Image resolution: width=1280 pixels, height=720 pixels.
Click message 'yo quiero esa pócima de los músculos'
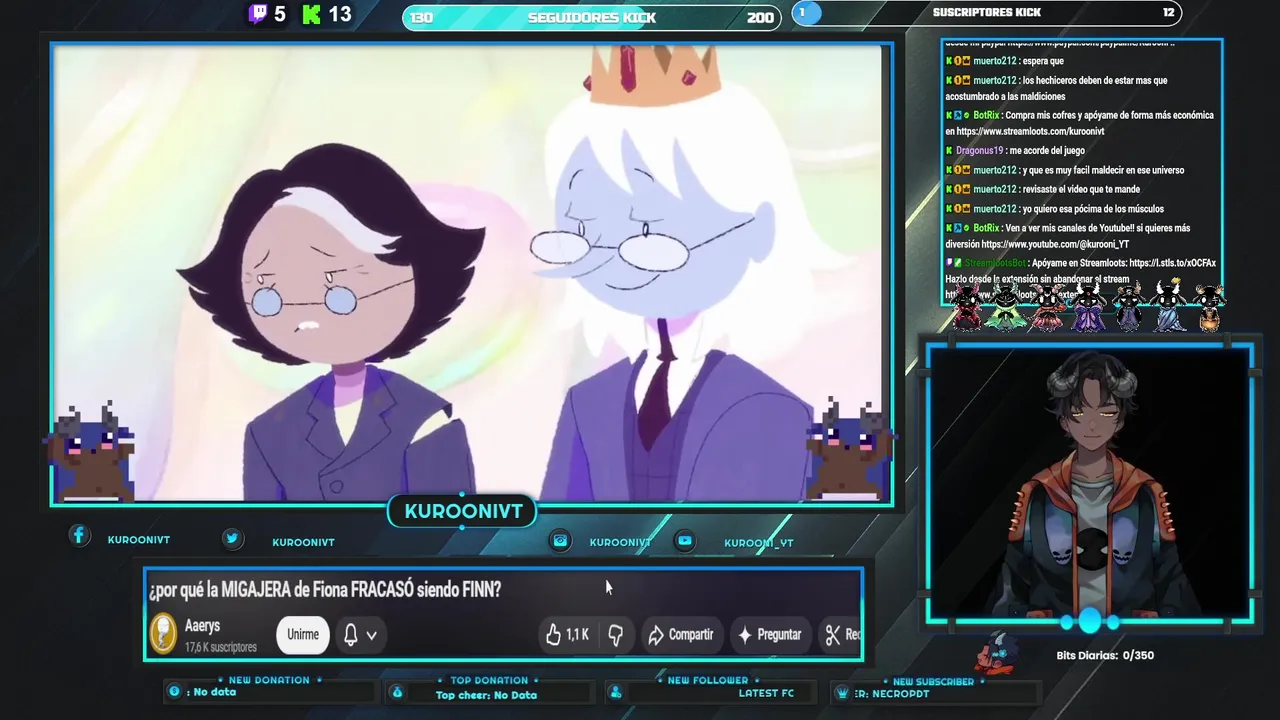point(1093,209)
